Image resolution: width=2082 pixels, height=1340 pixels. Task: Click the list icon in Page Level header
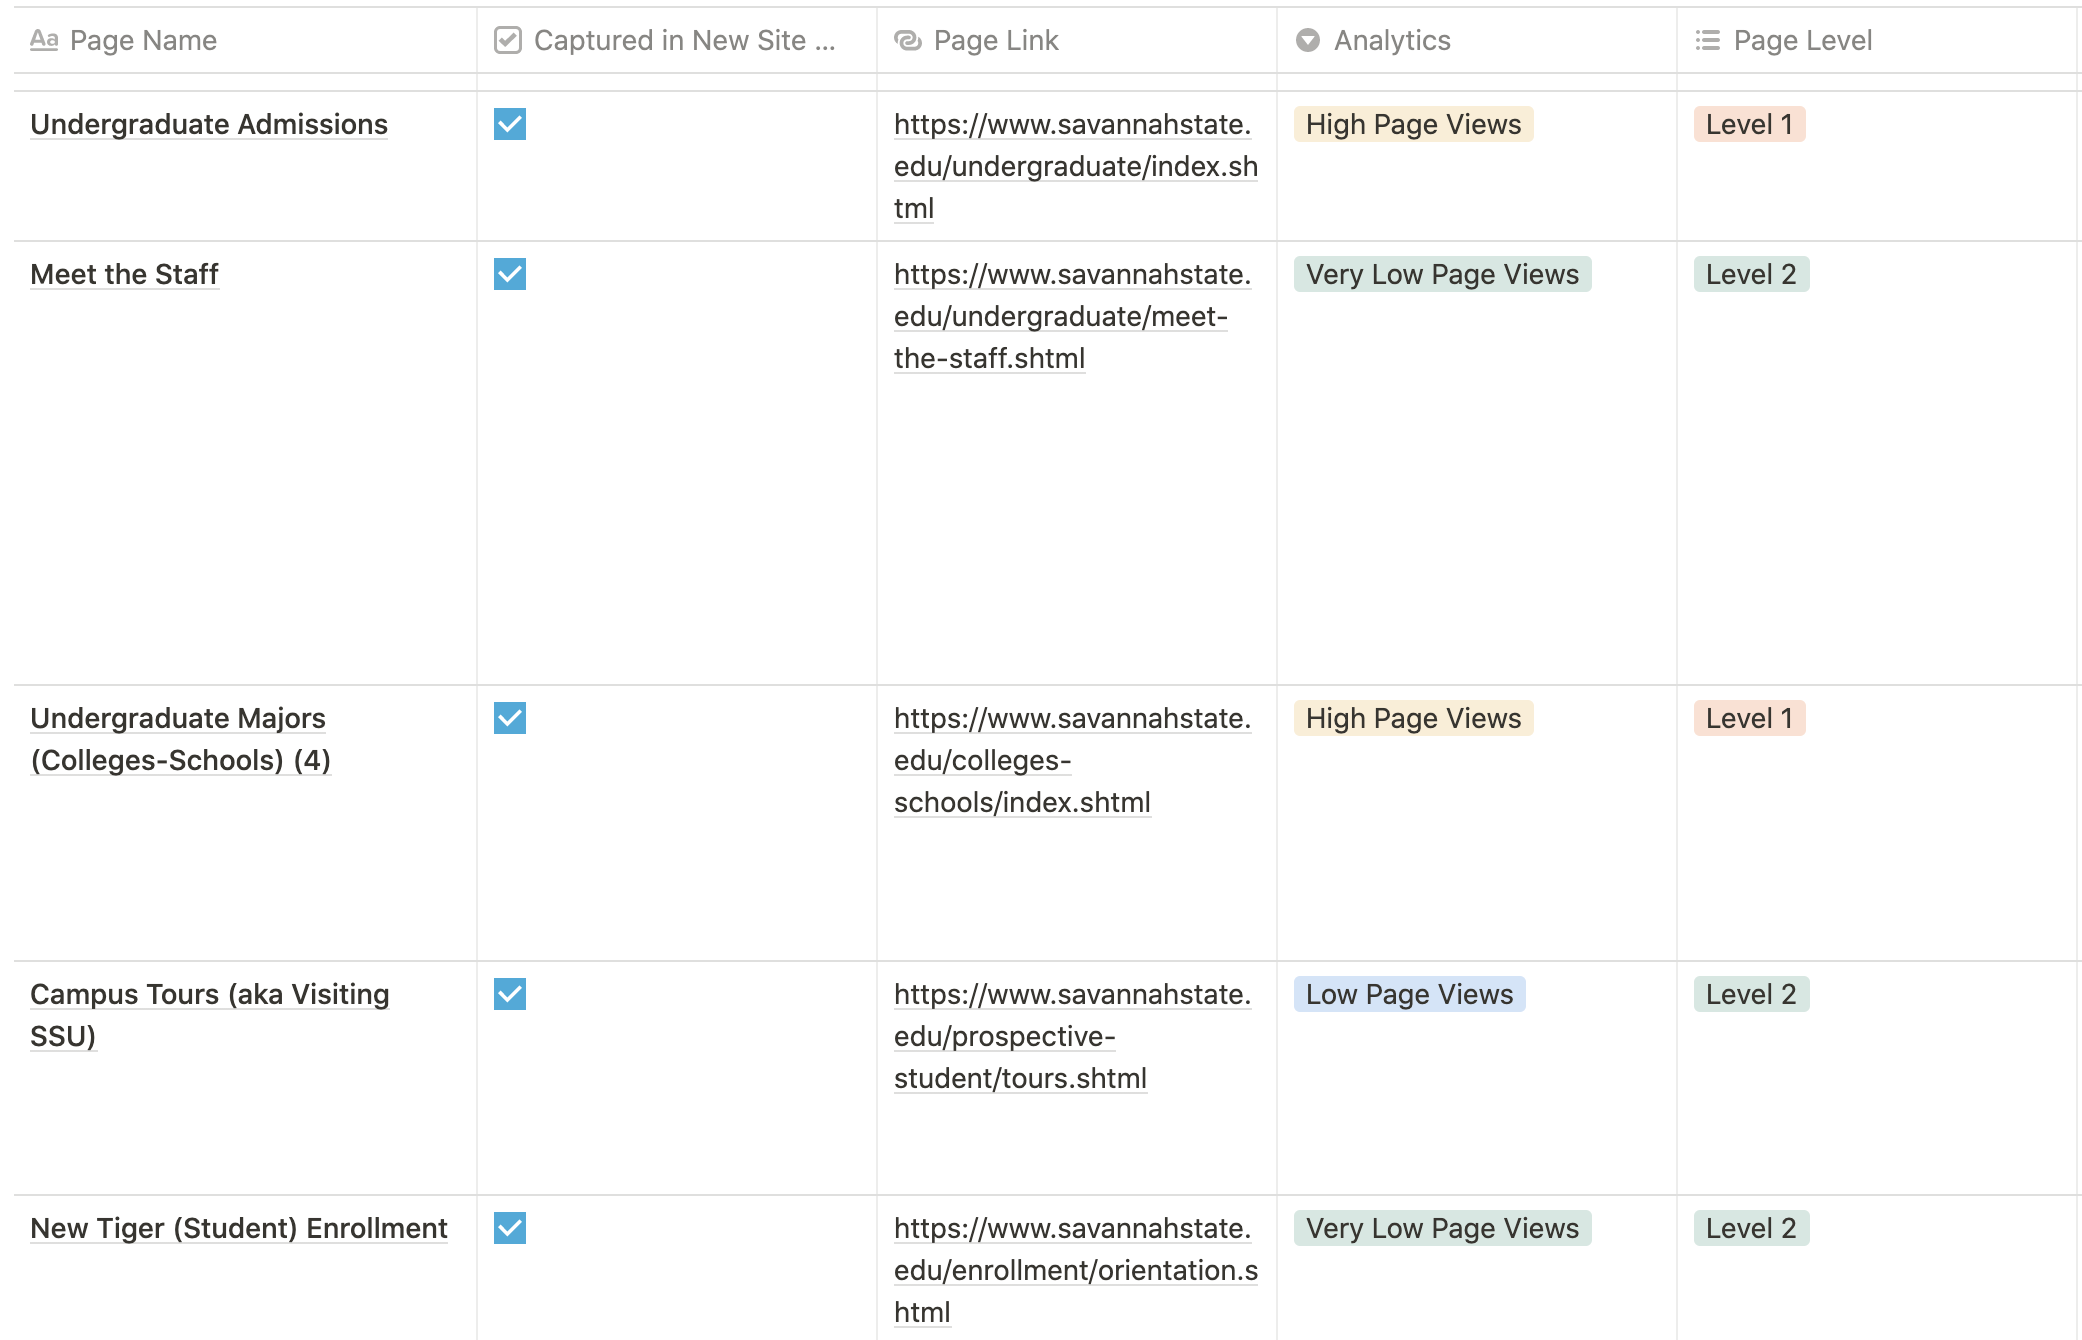tap(1707, 40)
